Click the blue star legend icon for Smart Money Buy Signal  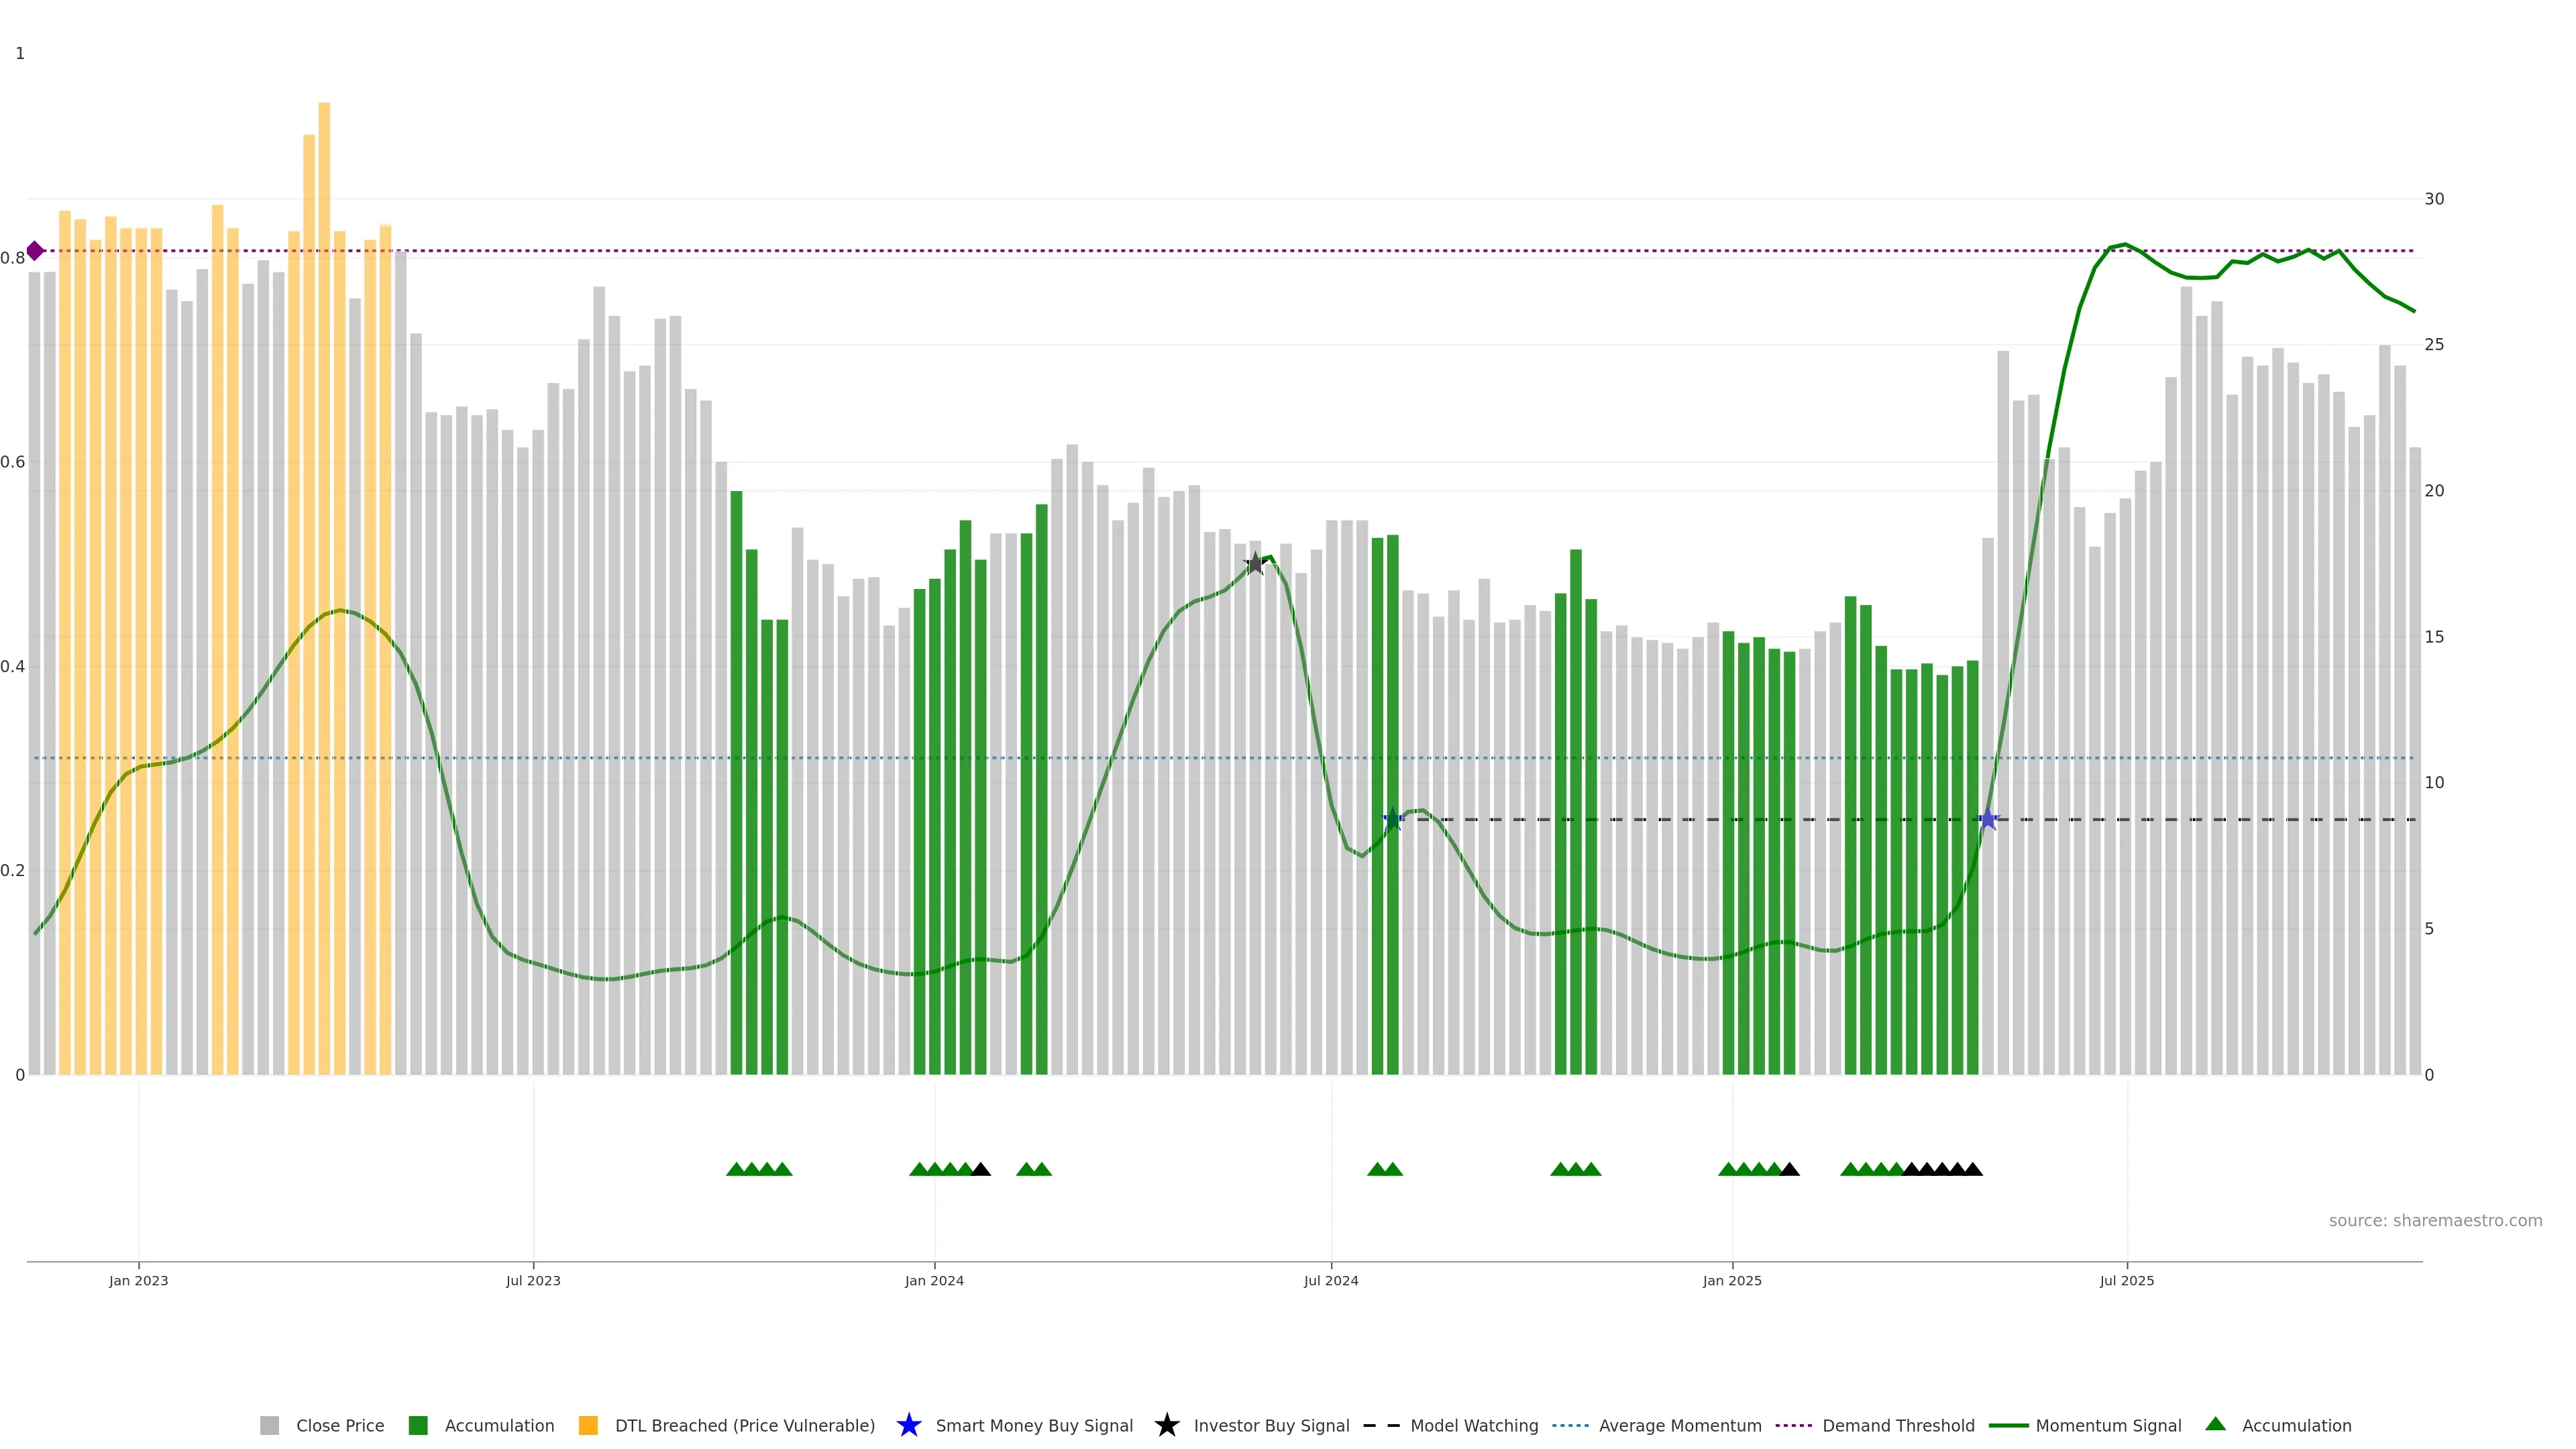click(x=908, y=1425)
